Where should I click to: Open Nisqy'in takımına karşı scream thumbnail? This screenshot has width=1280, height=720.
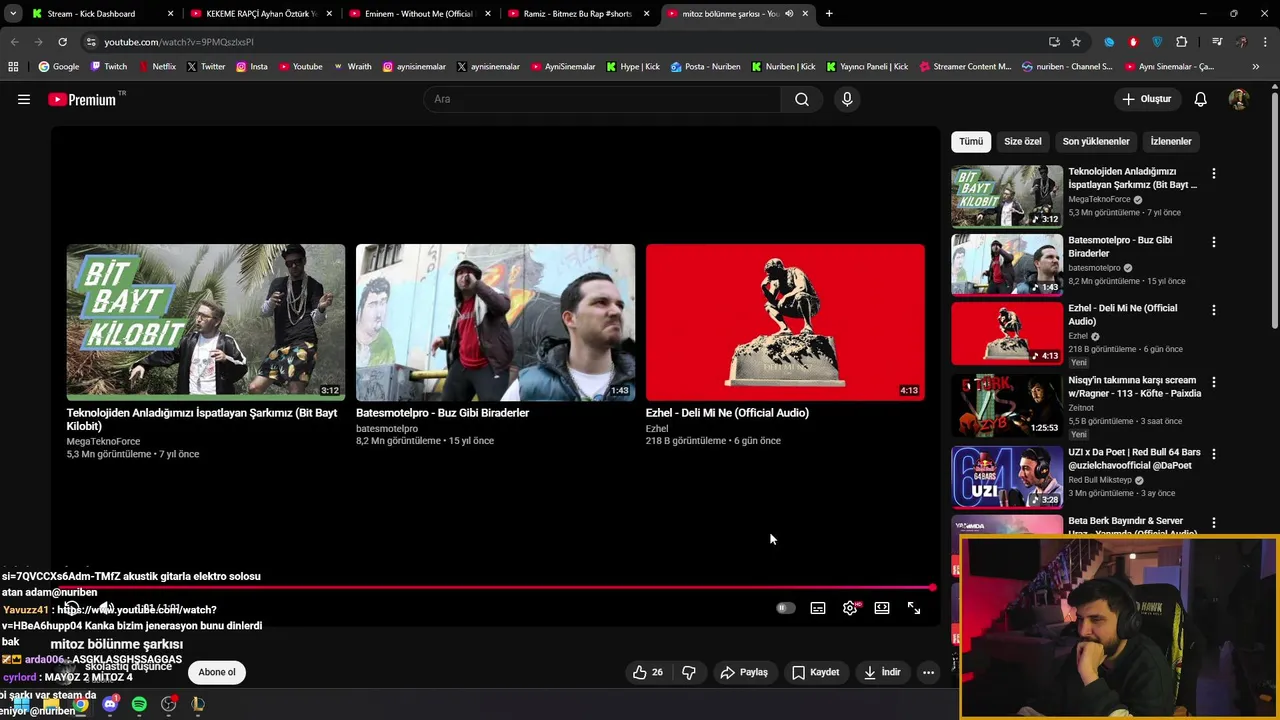[x=1007, y=405]
